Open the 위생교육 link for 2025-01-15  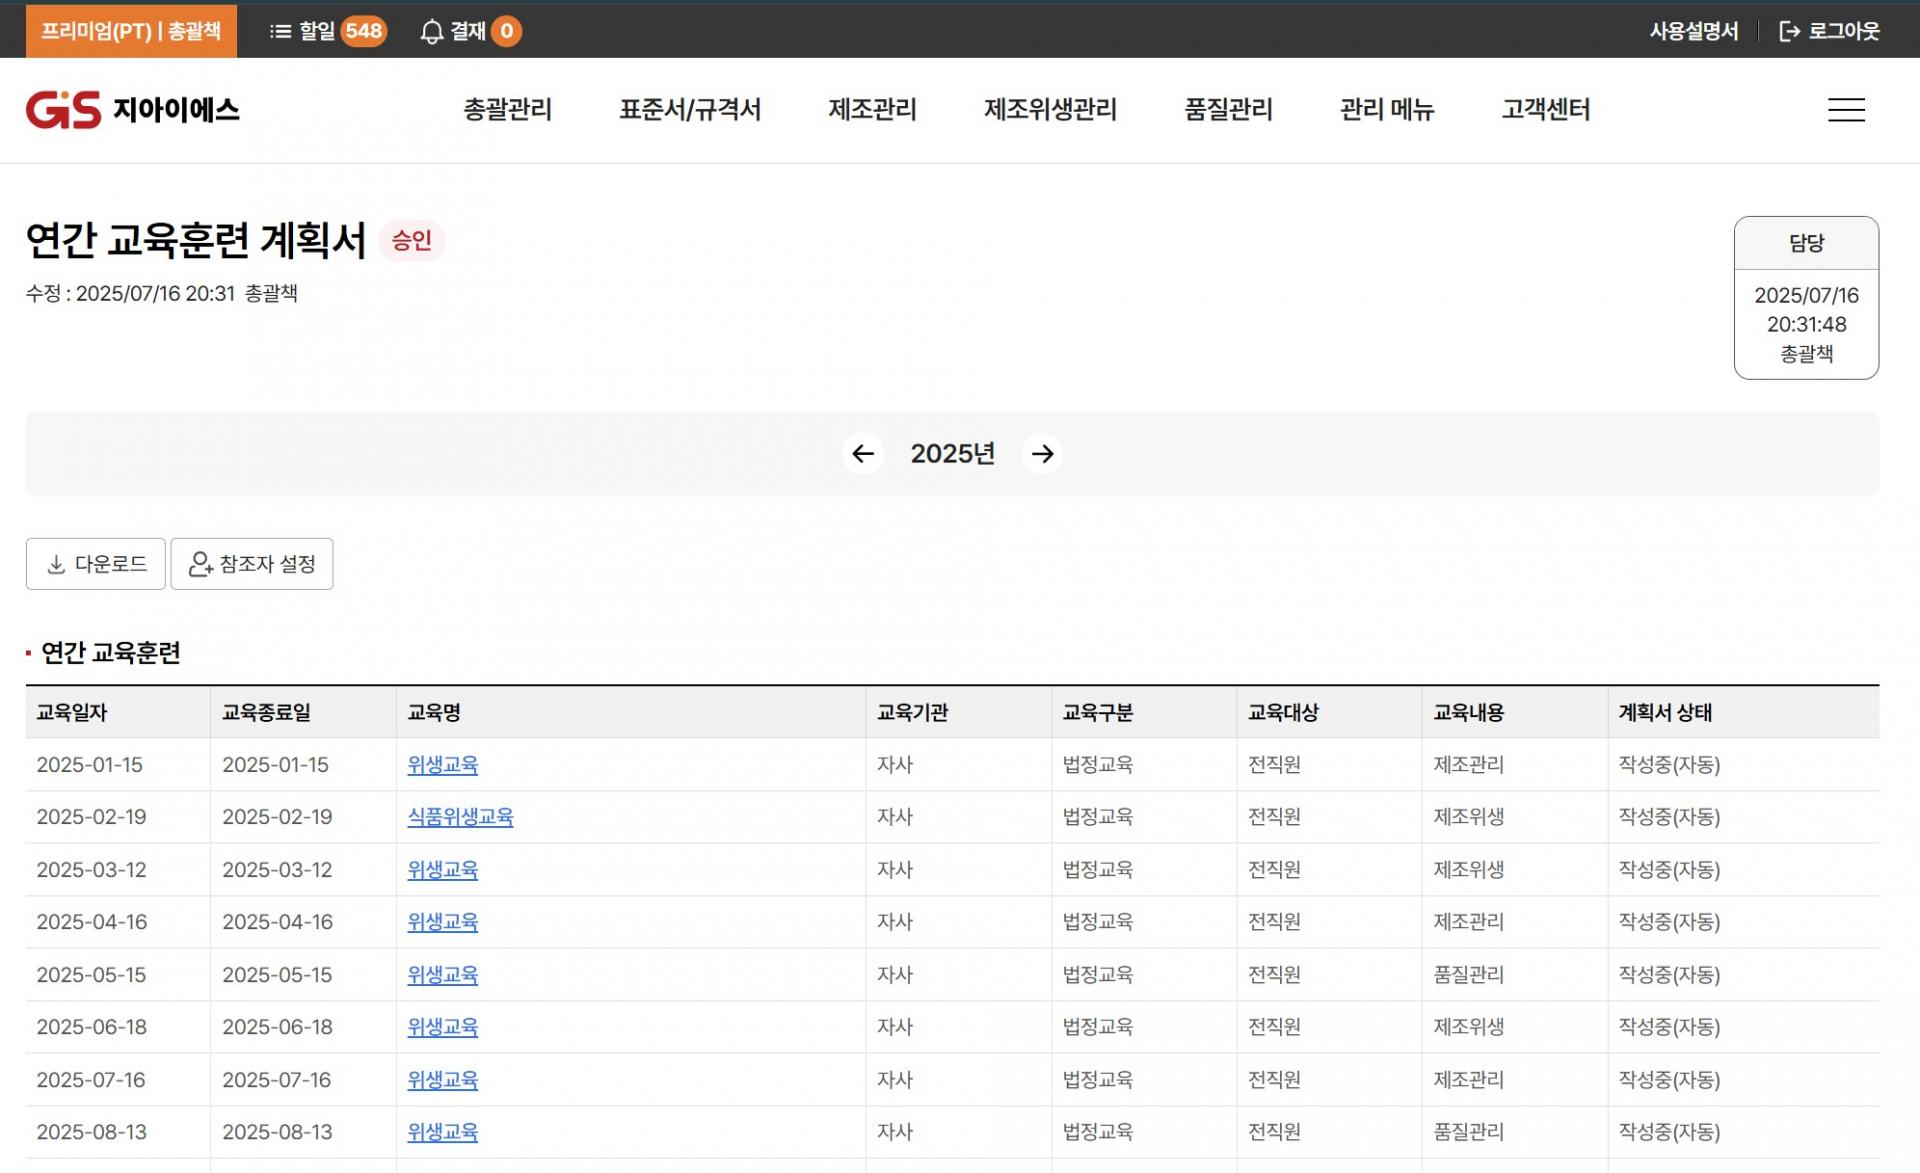pyautogui.click(x=442, y=765)
